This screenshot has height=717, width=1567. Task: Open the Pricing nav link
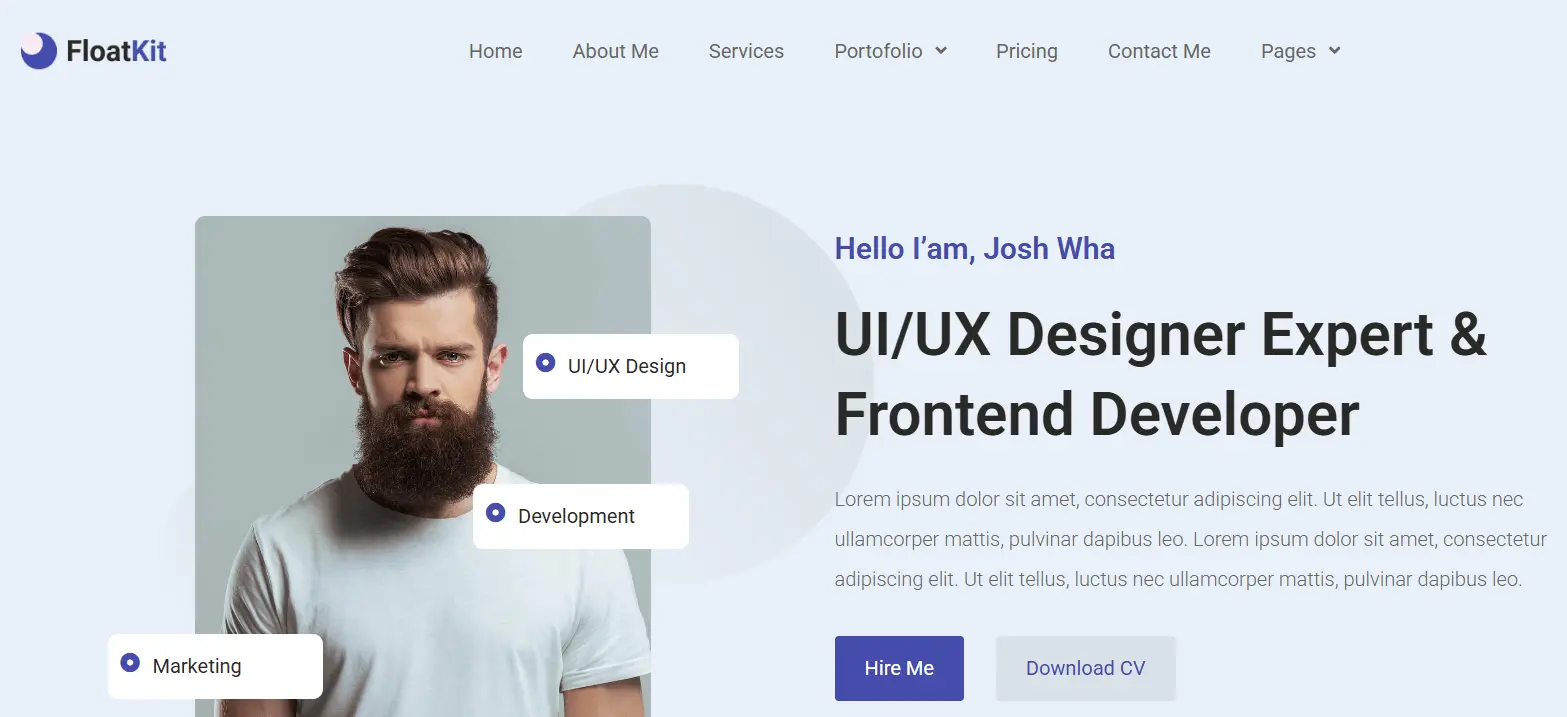(1027, 51)
